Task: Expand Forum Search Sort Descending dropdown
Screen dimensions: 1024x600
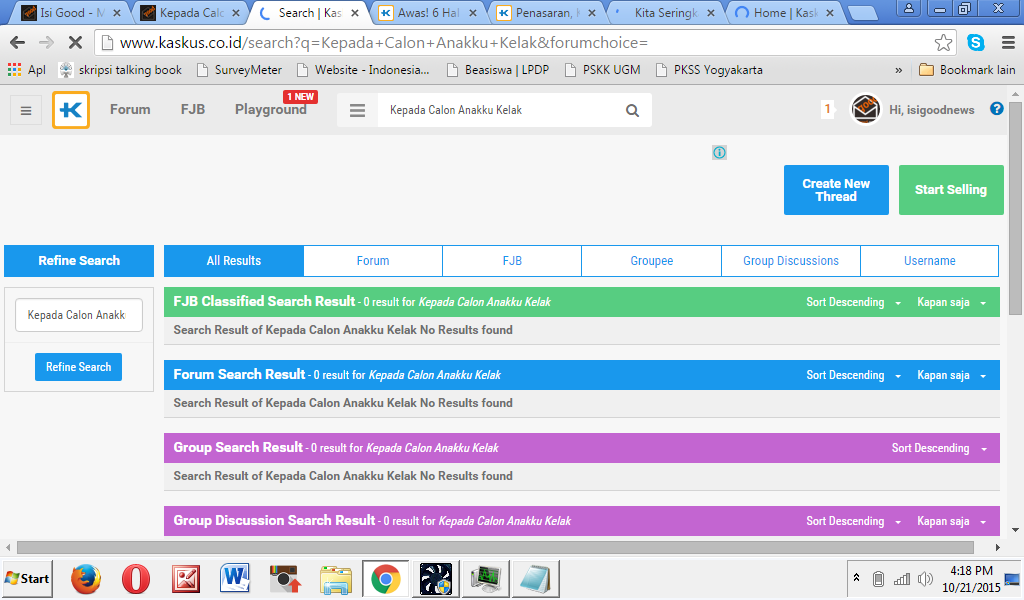Action: click(854, 375)
